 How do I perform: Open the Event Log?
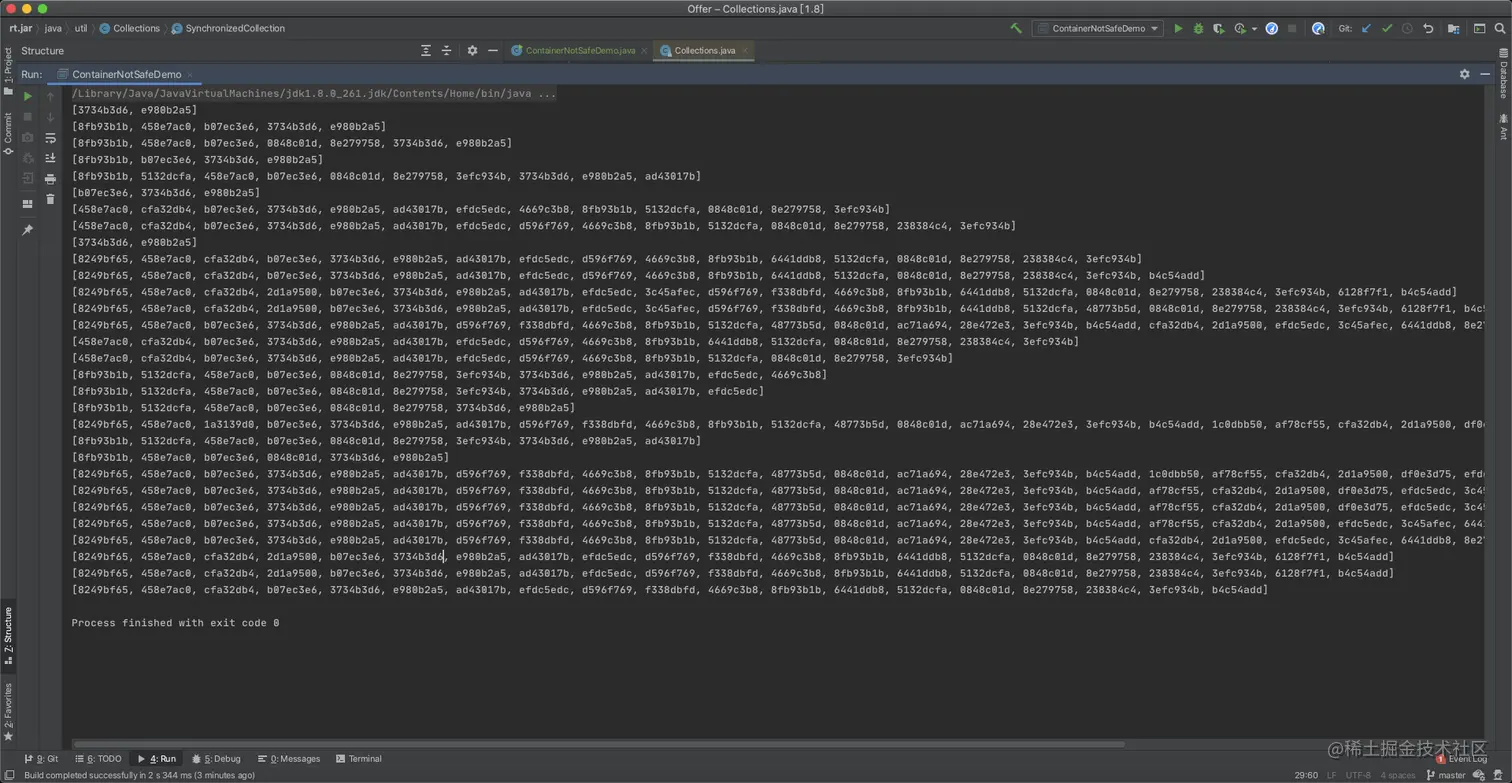1462,759
